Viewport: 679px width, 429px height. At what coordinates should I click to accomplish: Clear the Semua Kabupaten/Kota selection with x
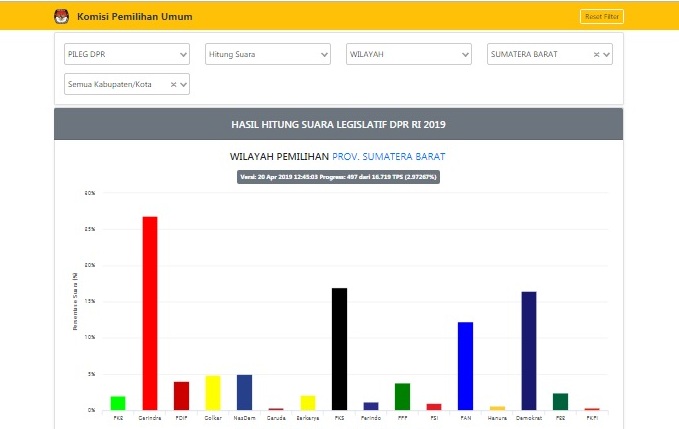point(173,85)
